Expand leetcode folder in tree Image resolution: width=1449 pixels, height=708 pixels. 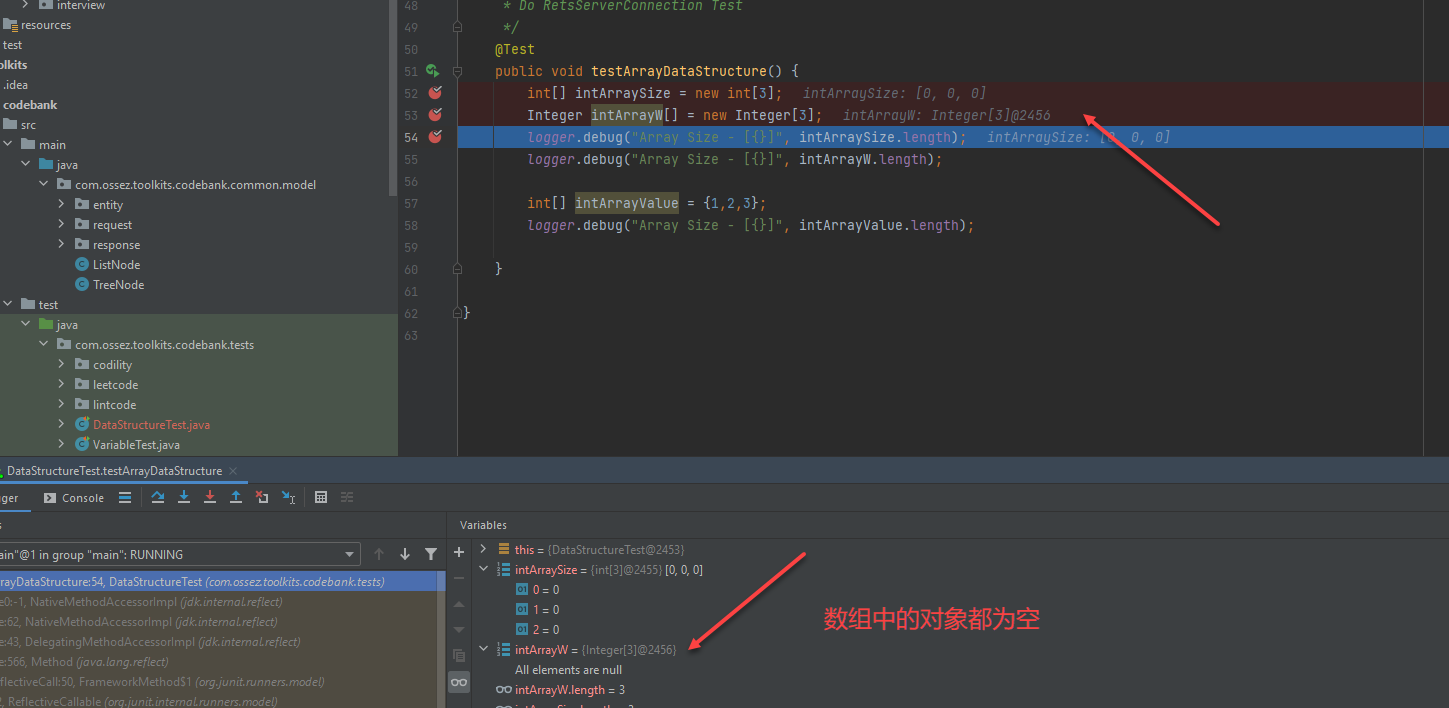point(62,384)
